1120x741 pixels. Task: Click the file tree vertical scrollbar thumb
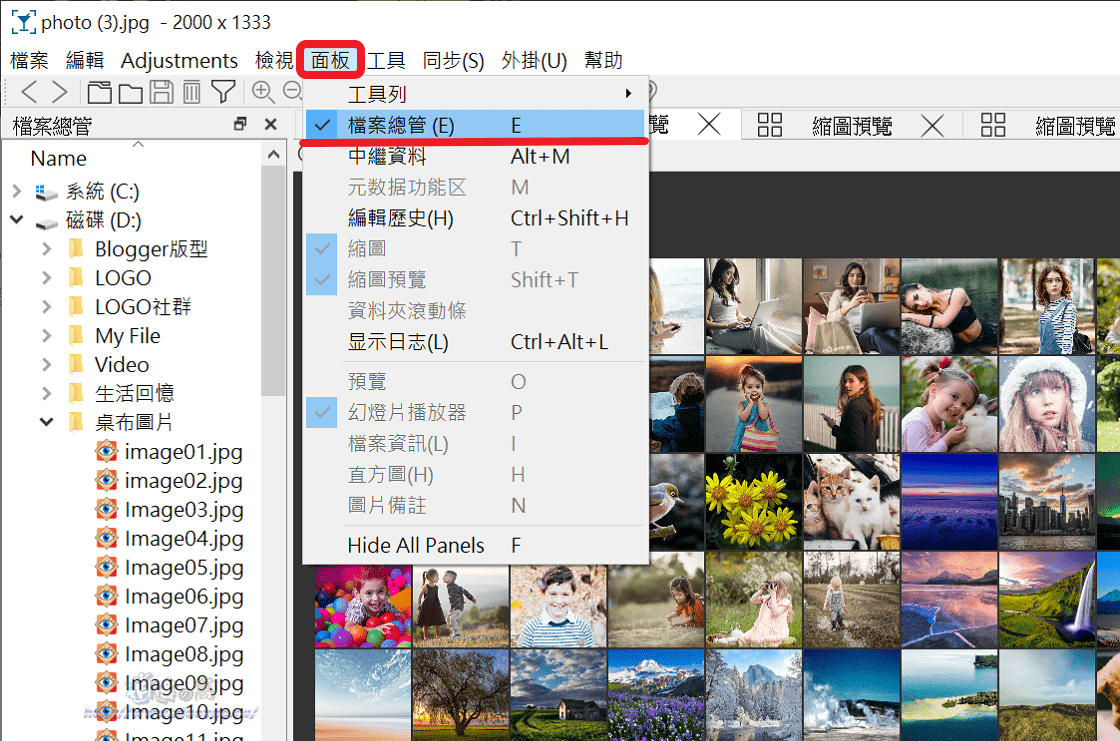pyautogui.click(x=274, y=281)
